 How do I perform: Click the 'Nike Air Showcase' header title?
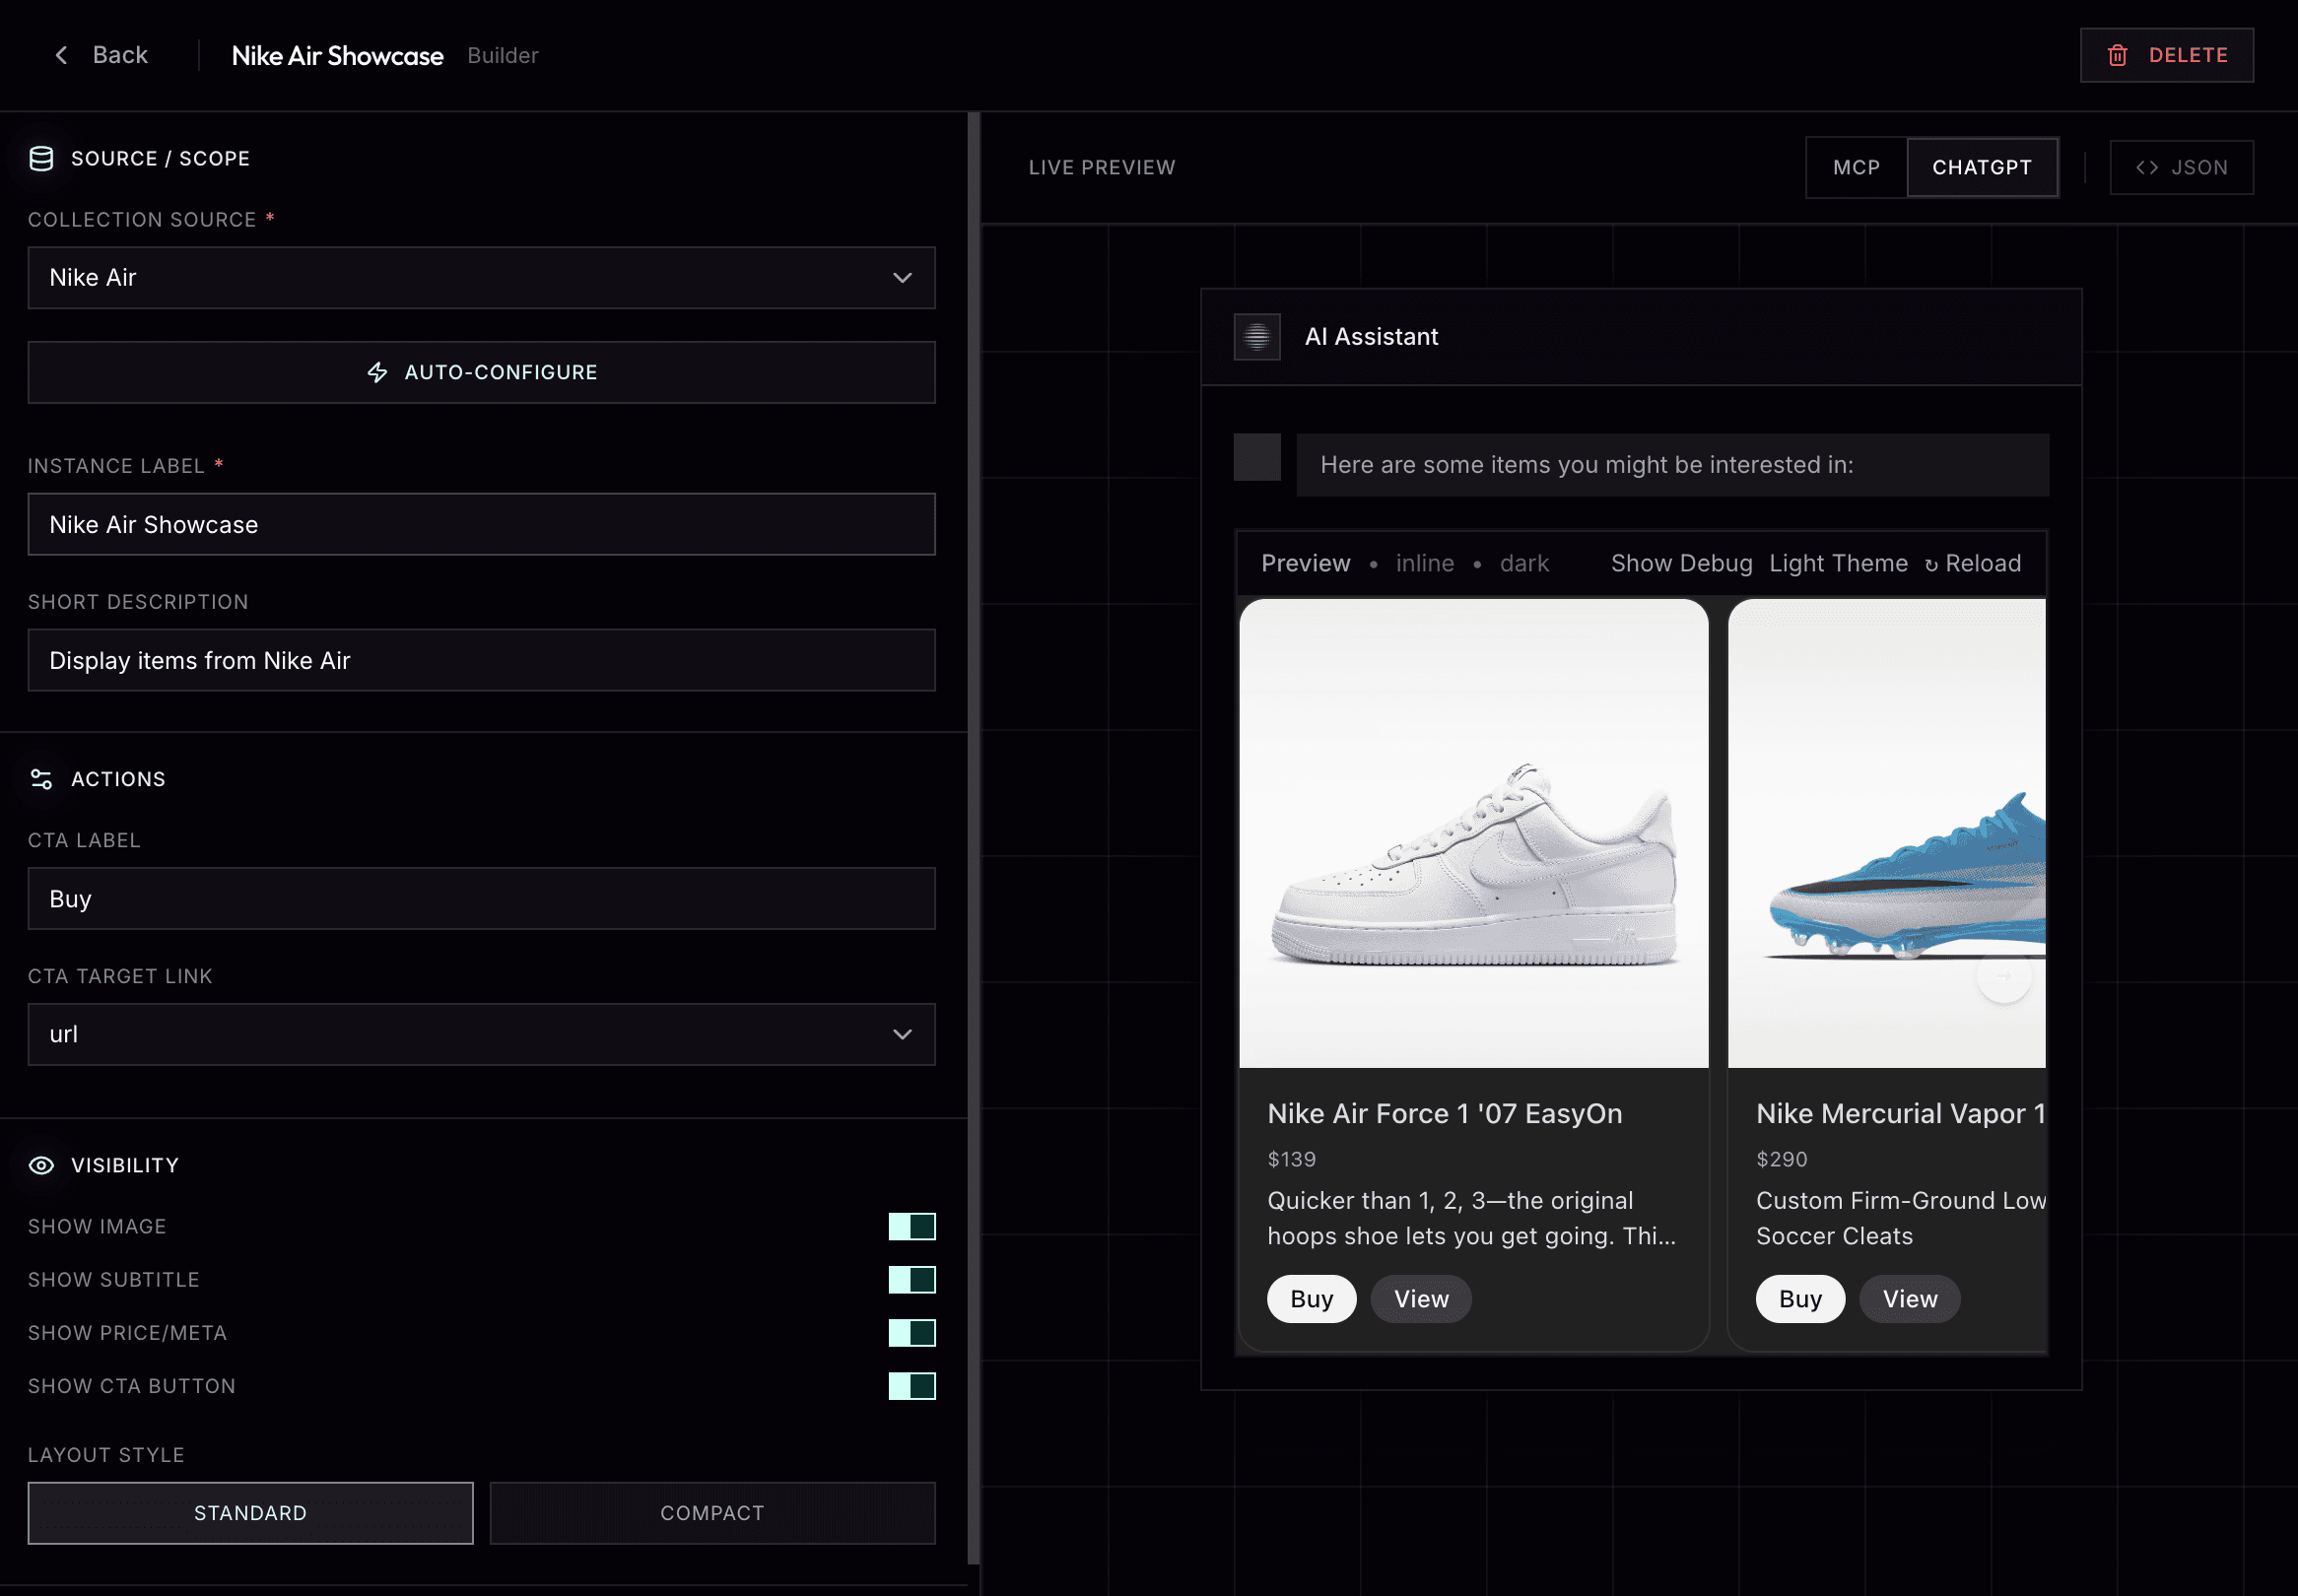click(338, 56)
